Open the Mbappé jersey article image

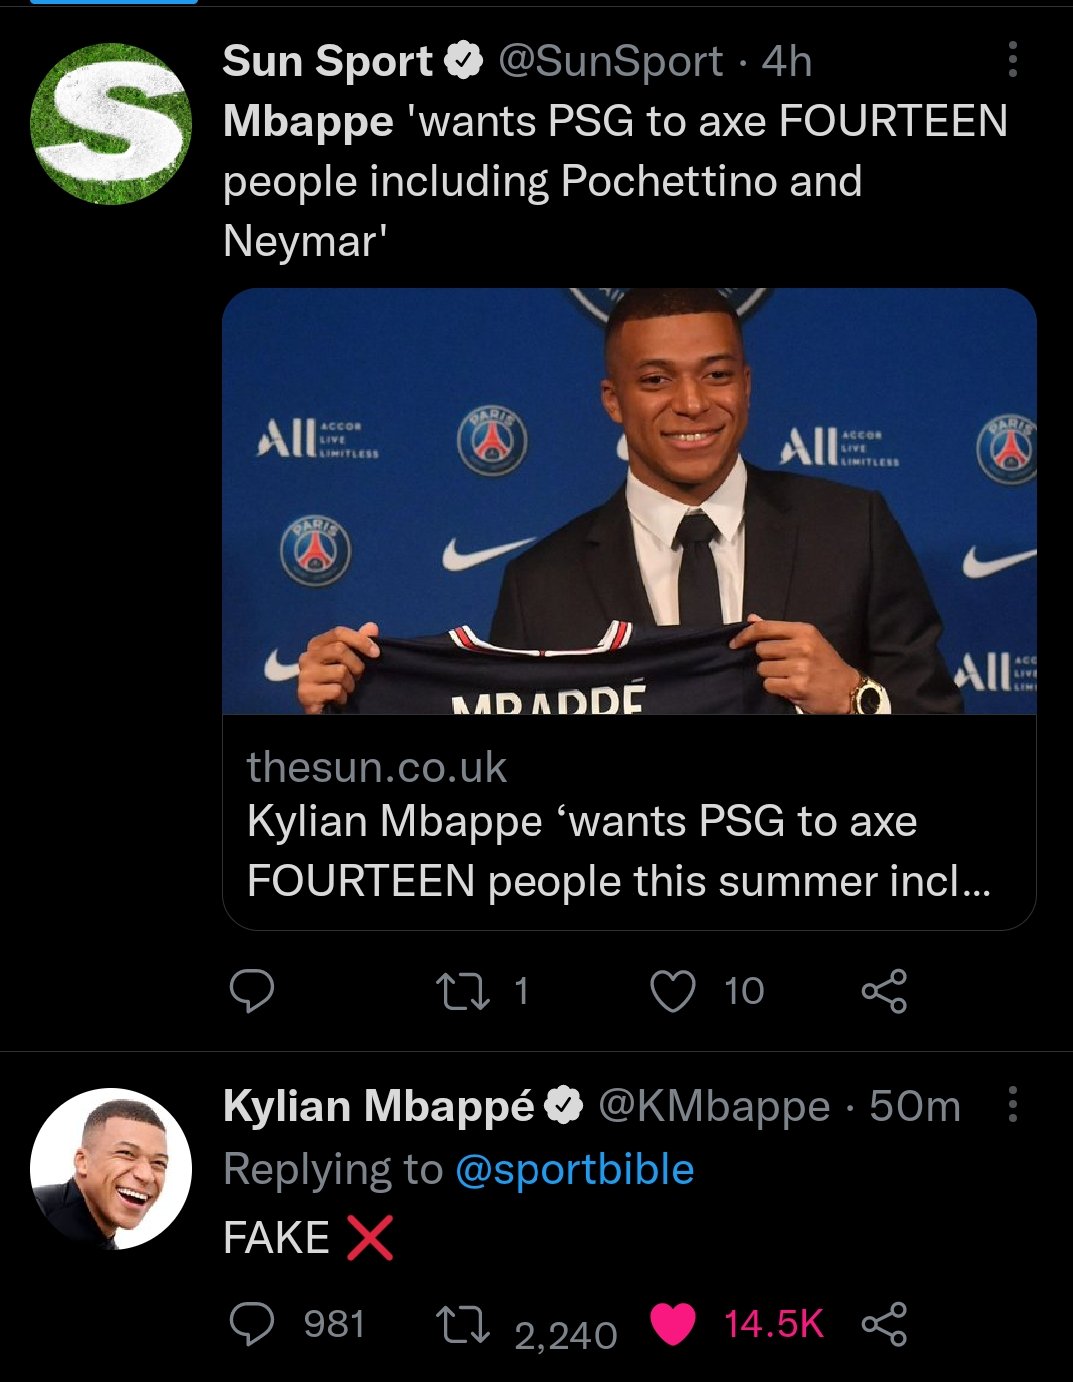(628, 501)
